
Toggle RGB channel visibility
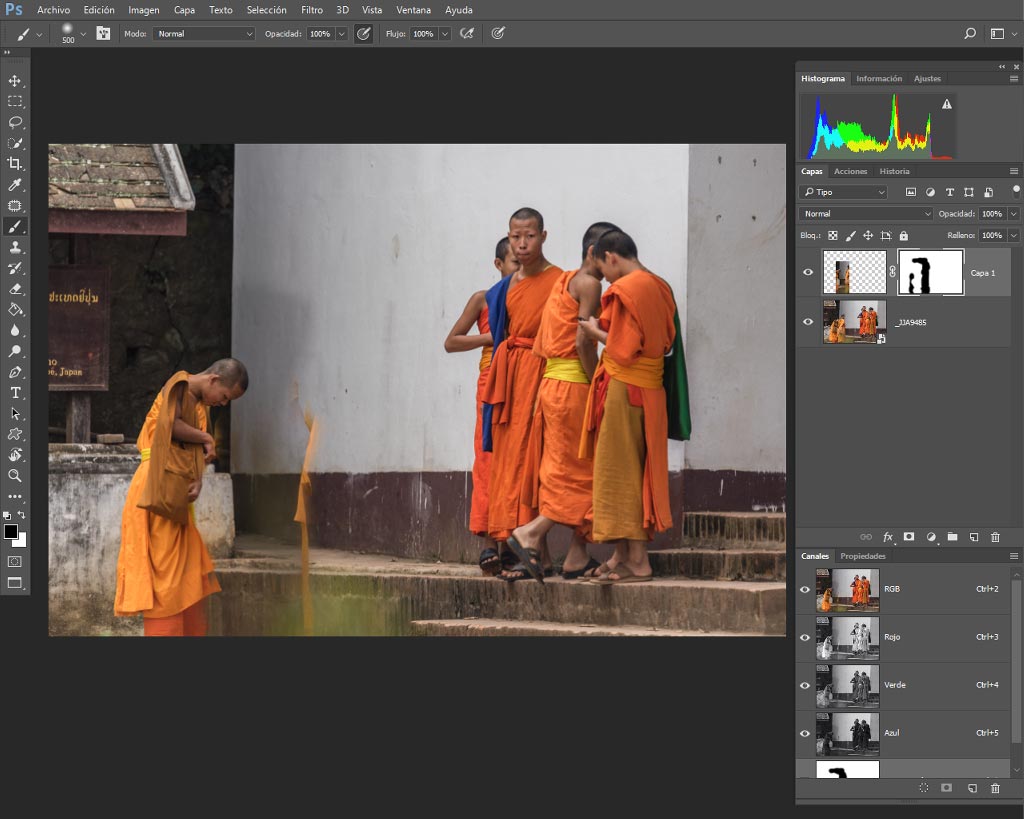pos(805,589)
